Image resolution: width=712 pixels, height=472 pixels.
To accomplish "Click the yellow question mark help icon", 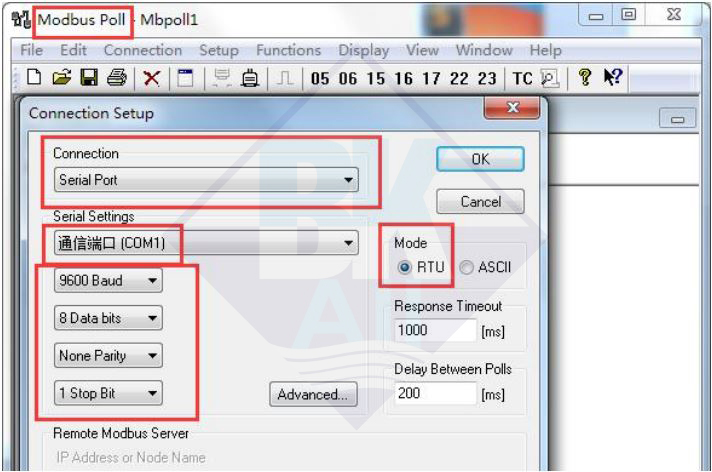I will pos(585,78).
